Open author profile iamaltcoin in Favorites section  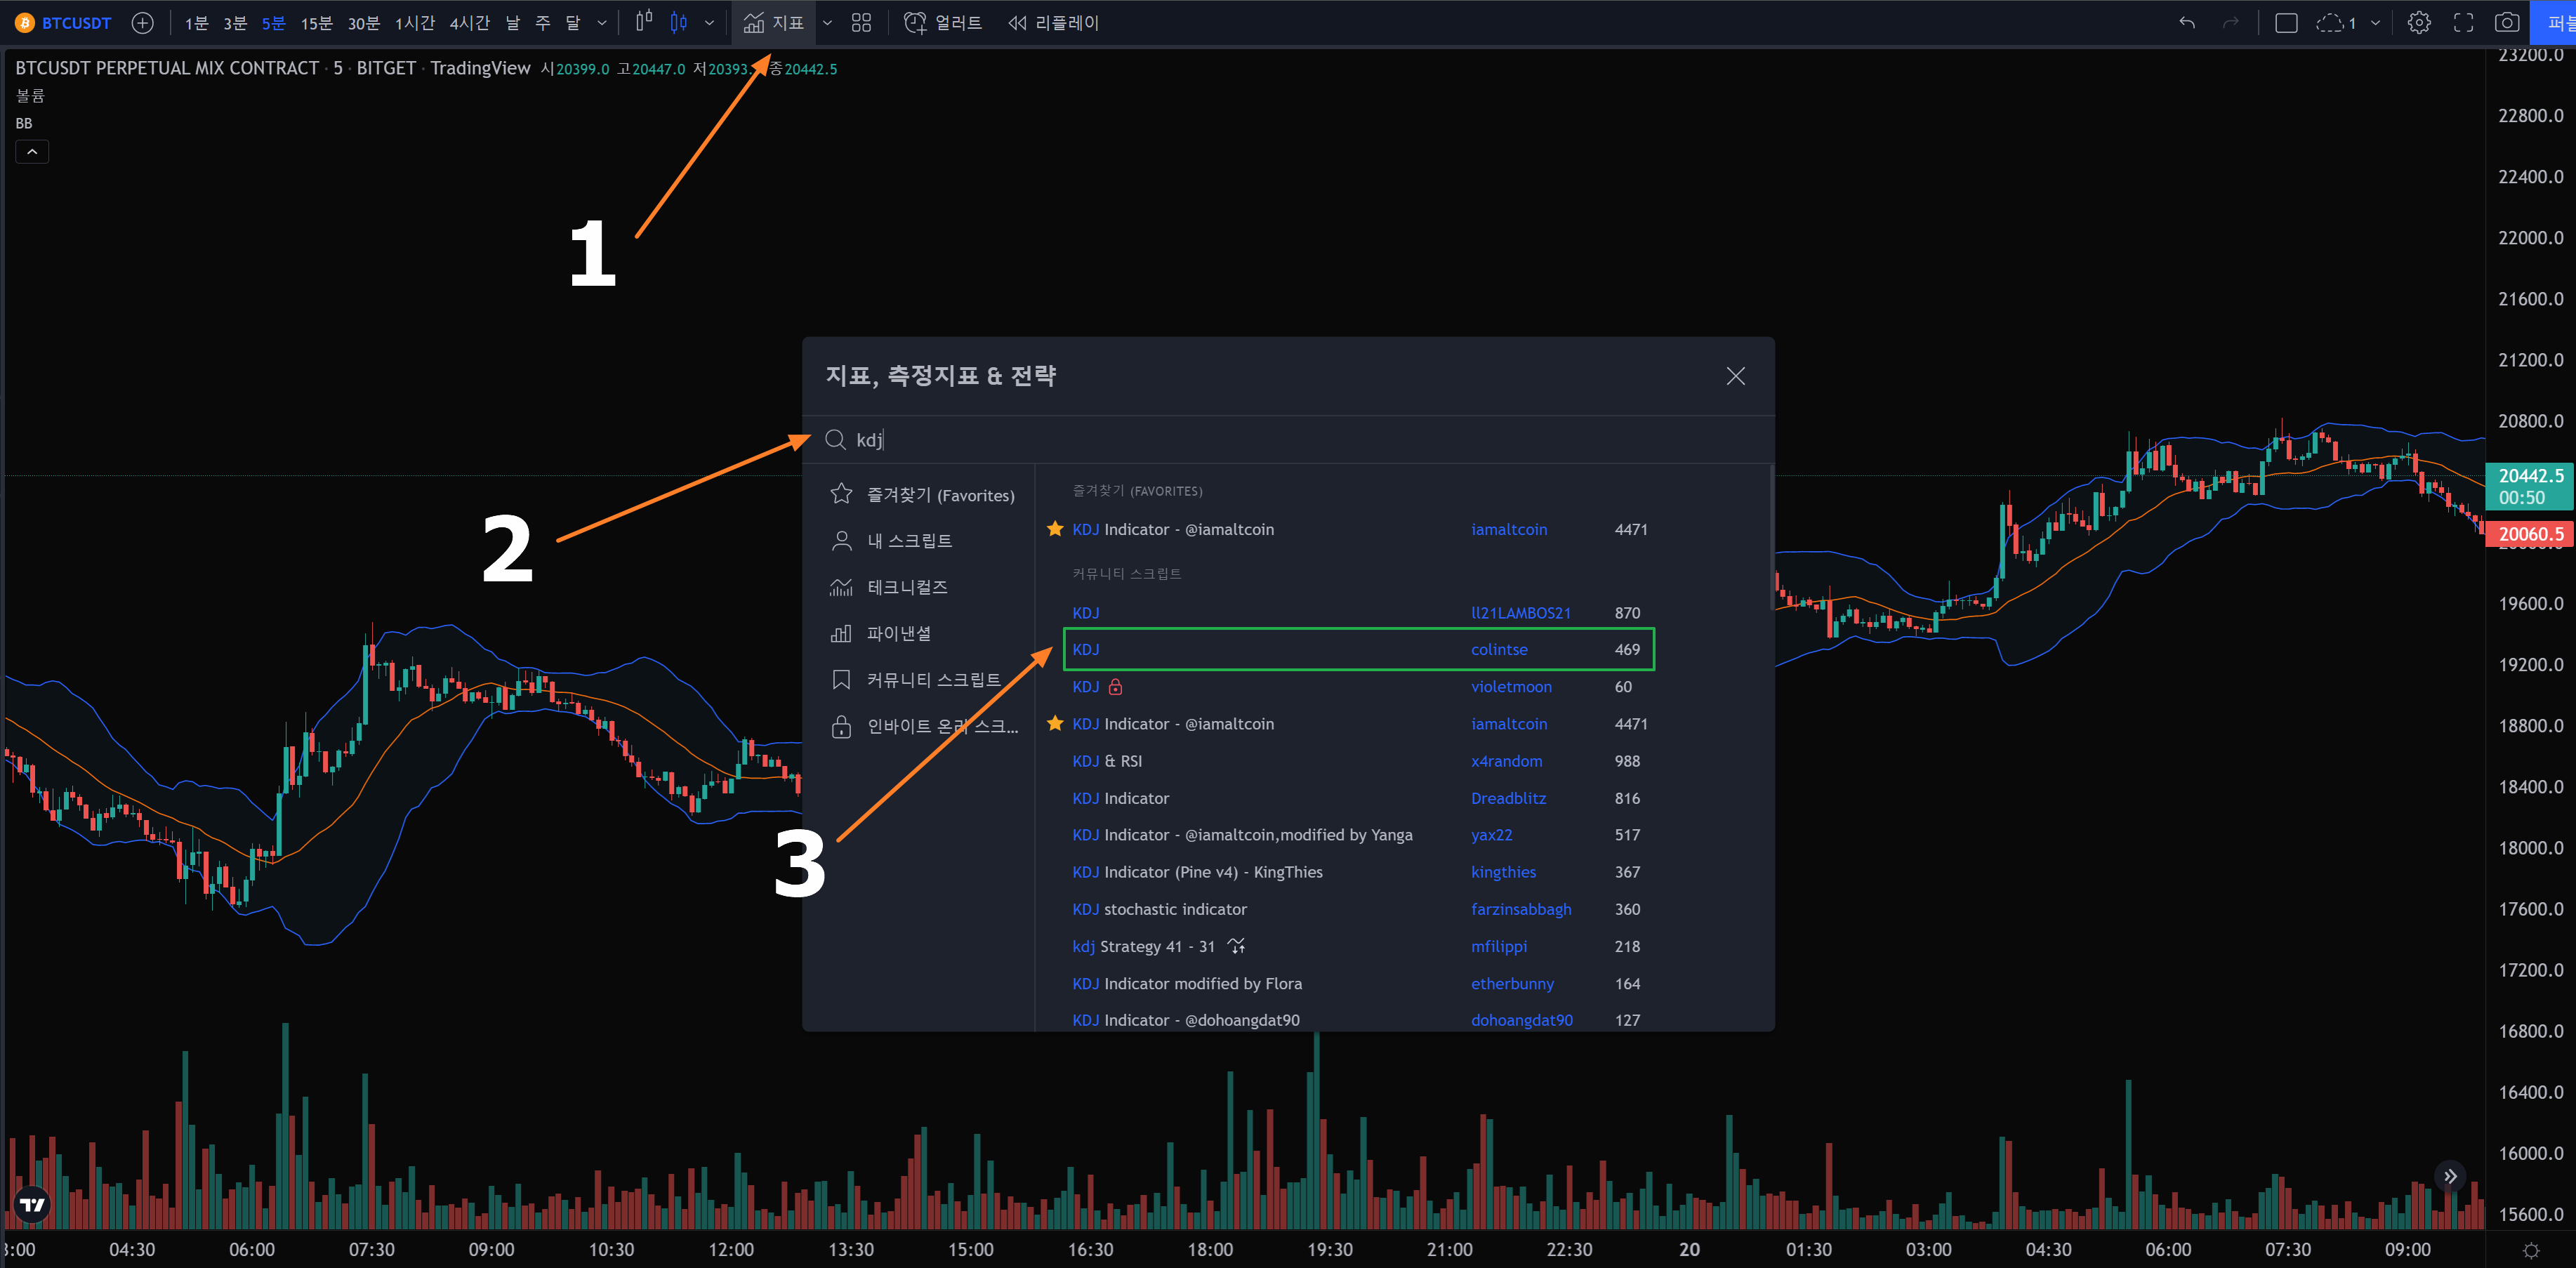pyautogui.click(x=1509, y=529)
